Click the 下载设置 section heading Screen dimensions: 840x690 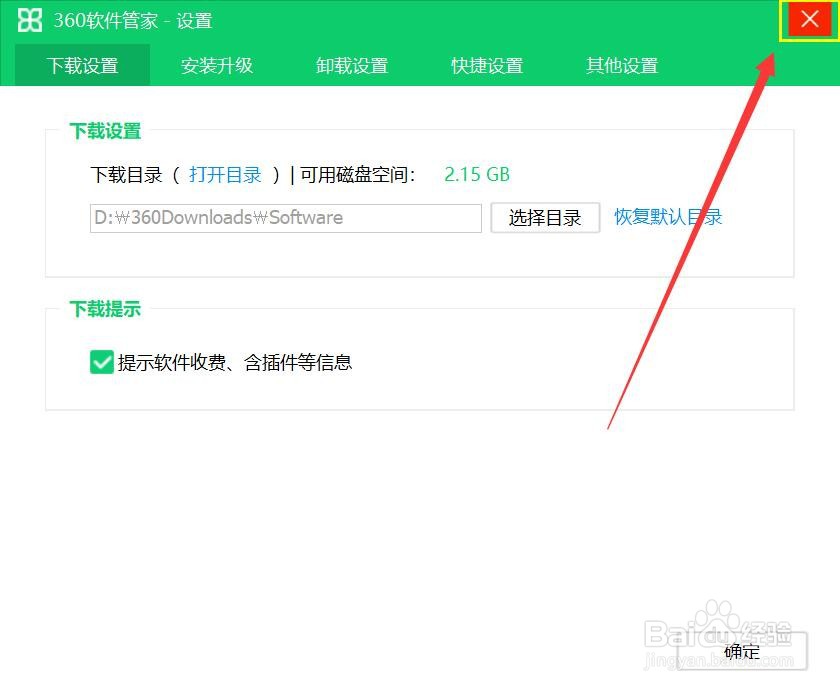[x=106, y=131]
